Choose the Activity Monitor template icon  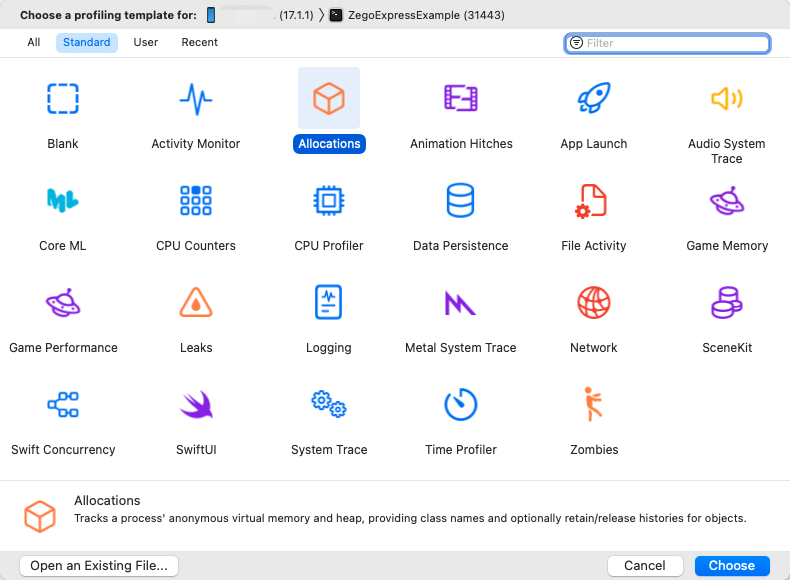196,99
